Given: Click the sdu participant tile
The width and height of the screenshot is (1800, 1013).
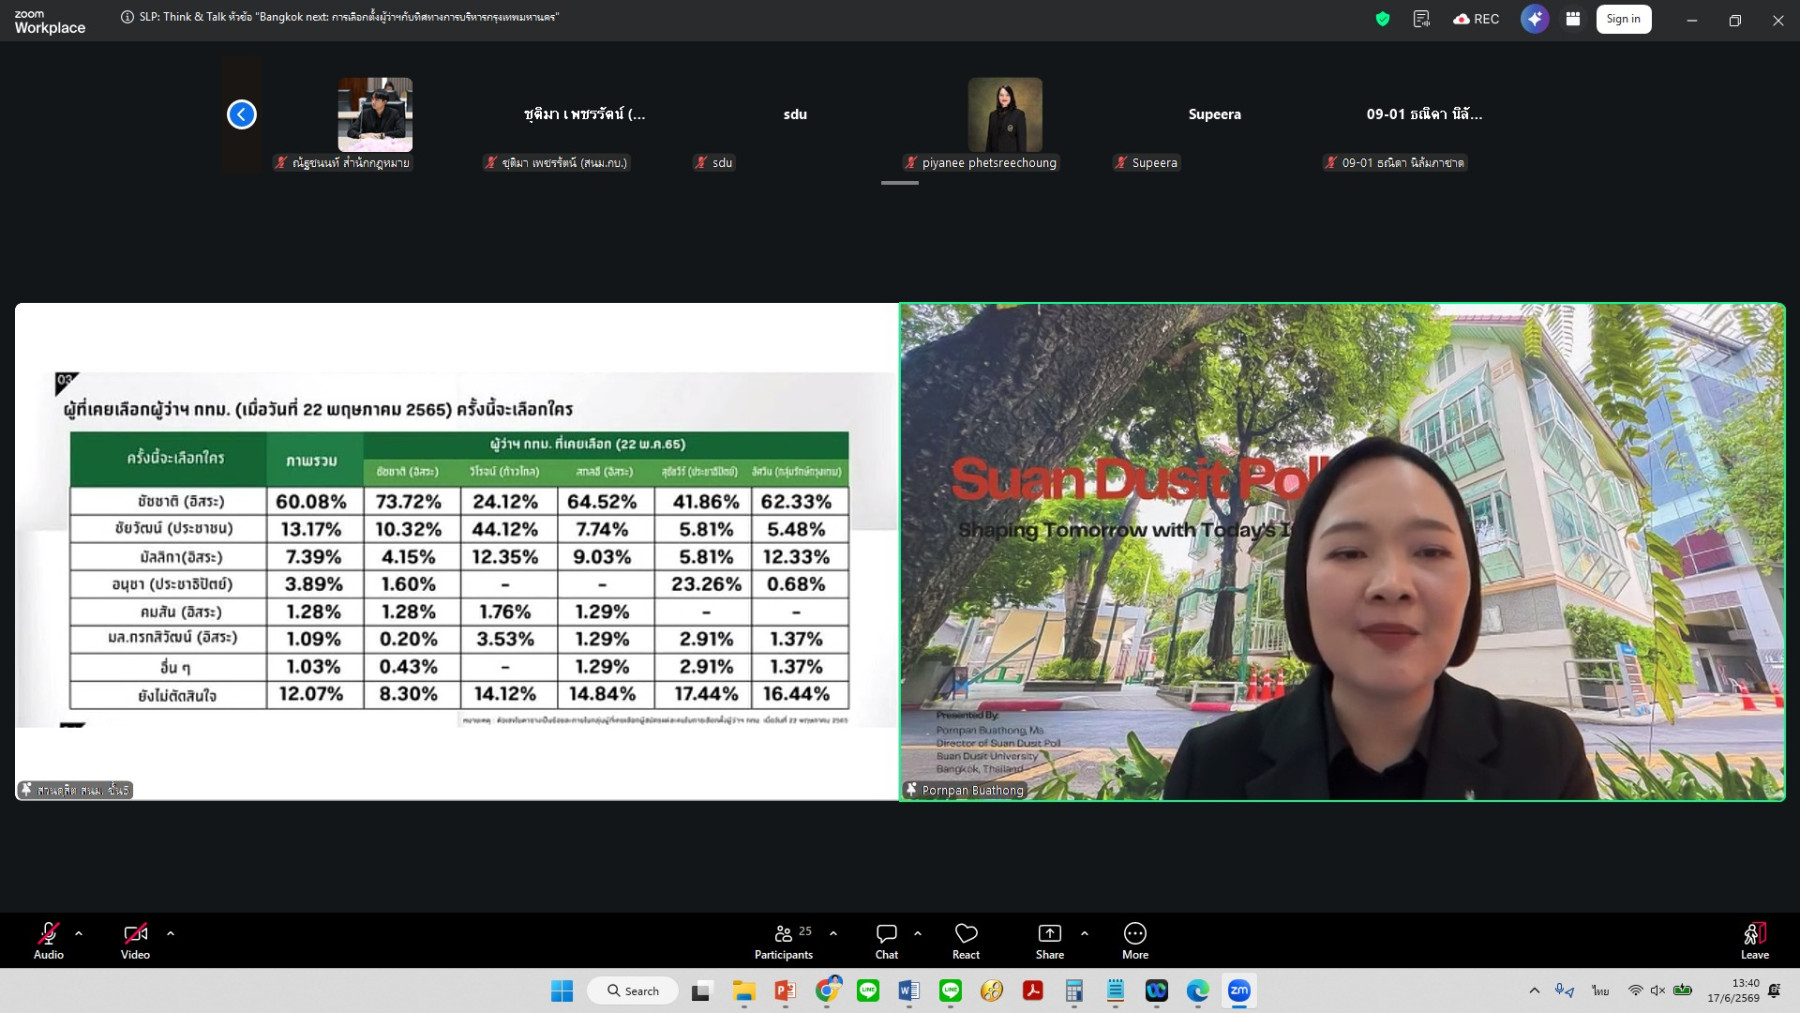Looking at the screenshot, I should point(795,115).
